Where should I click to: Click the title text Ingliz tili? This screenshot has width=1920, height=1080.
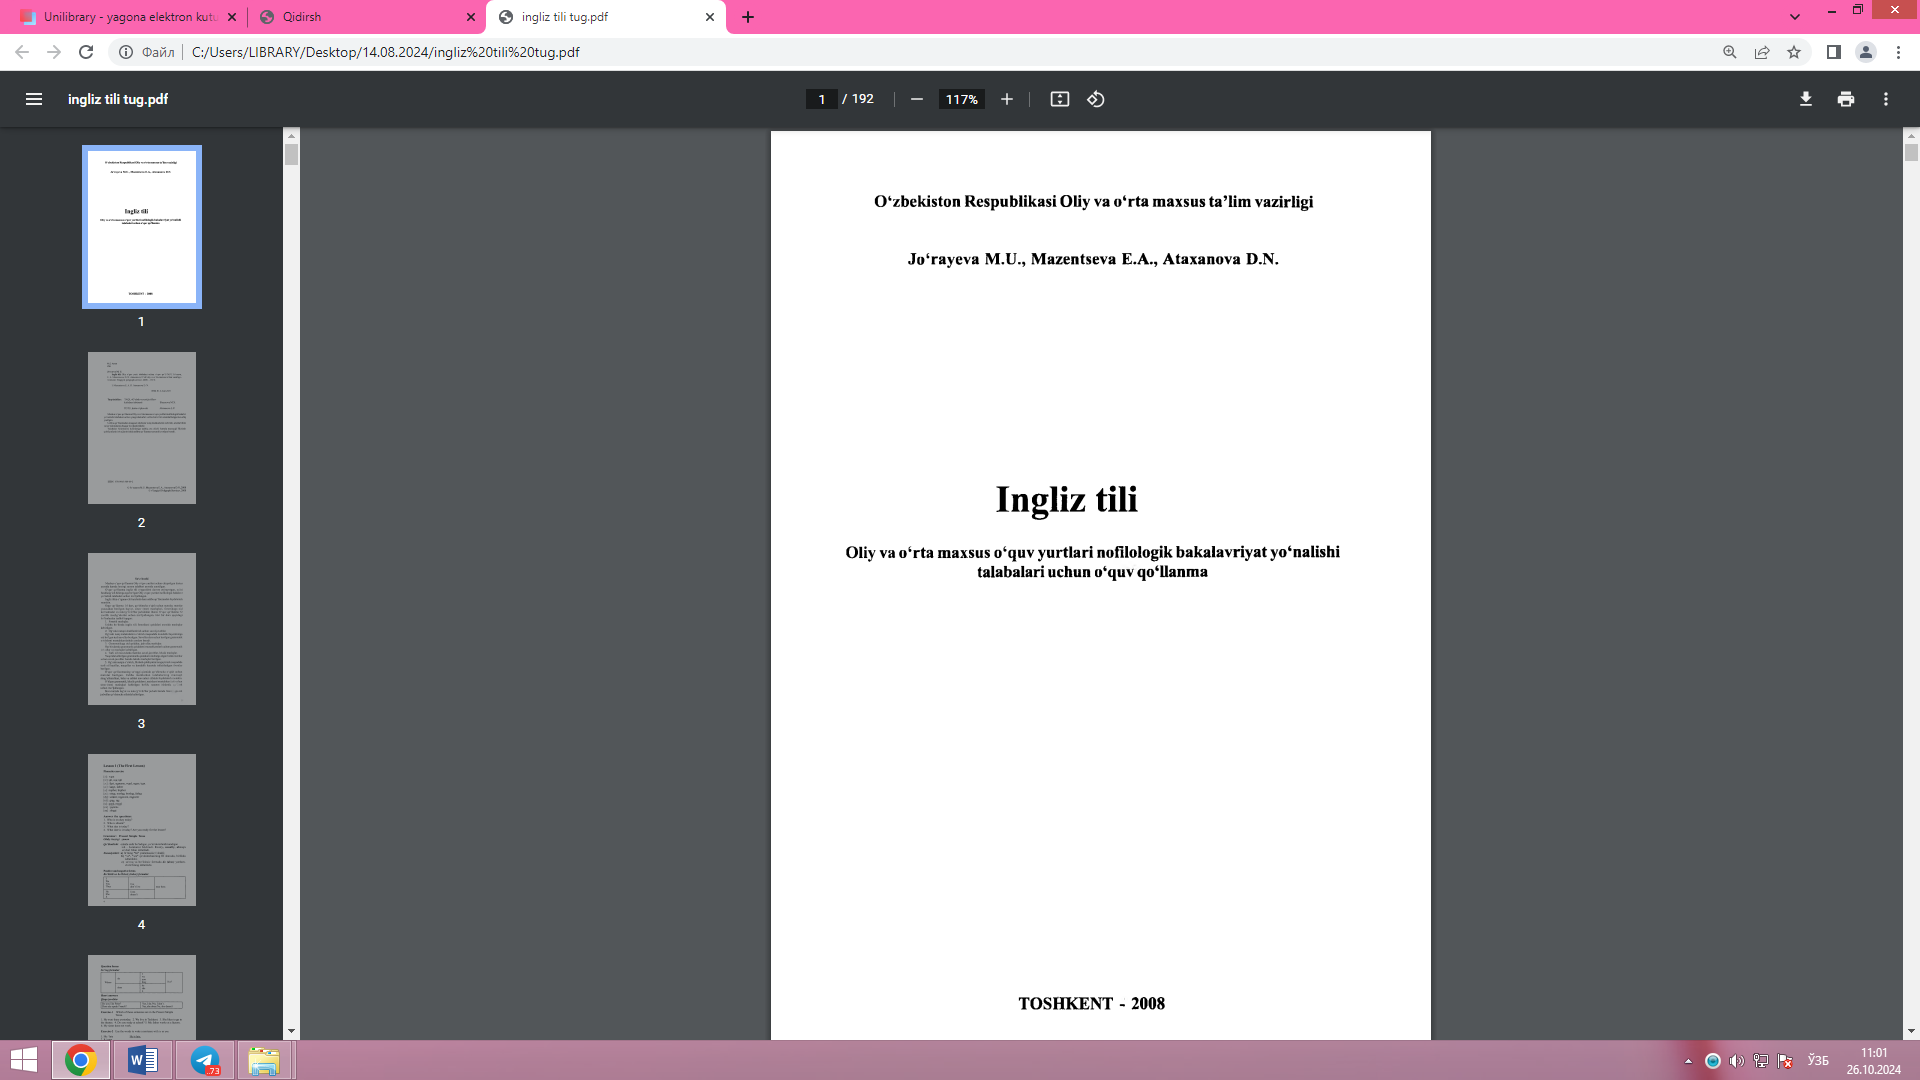[1066, 499]
